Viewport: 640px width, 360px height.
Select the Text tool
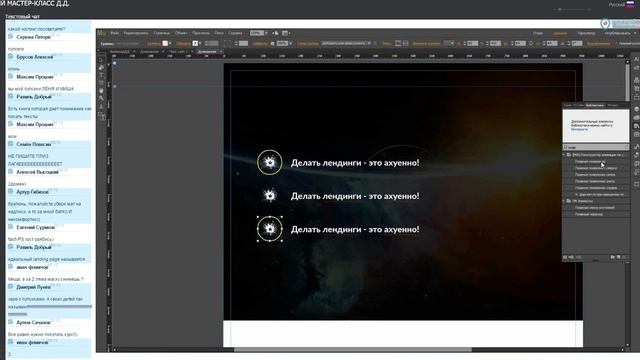point(102,76)
